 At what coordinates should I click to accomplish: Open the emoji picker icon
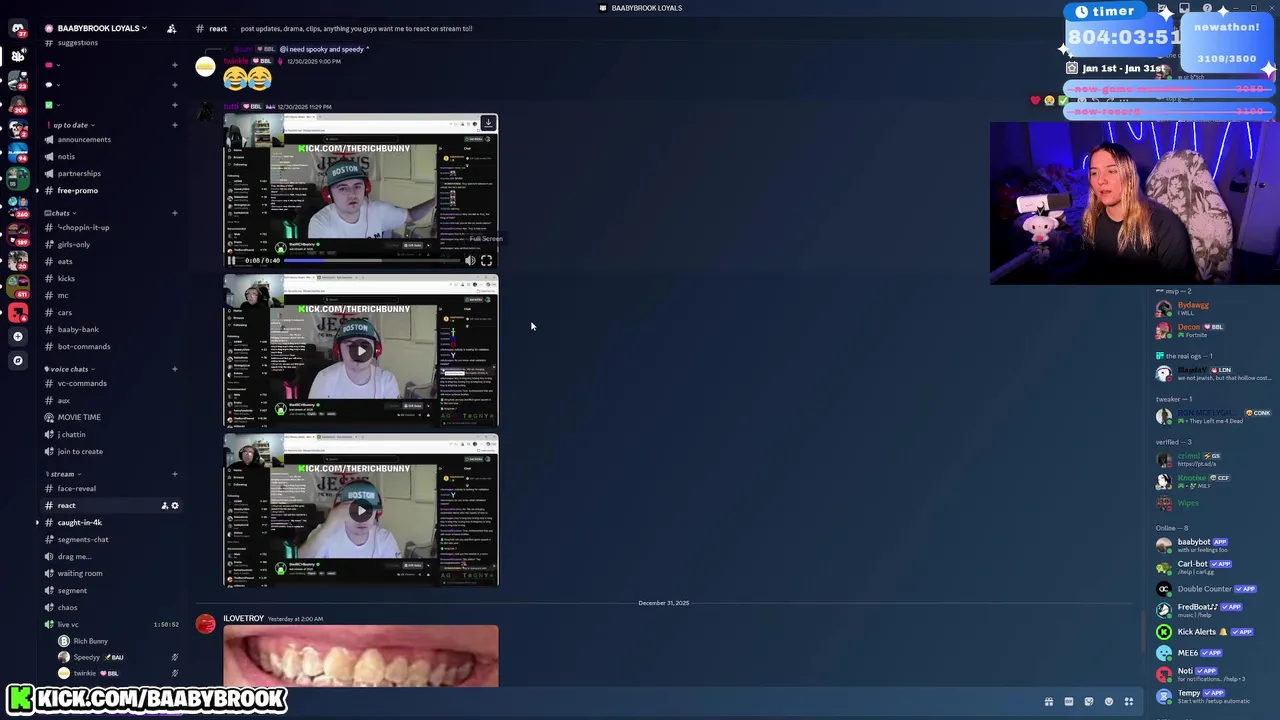pos(1108,702)
